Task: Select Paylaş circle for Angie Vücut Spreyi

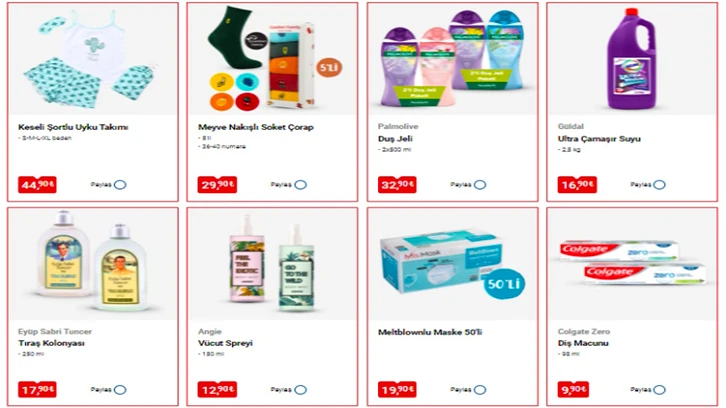Action: (x=300, y=390)
